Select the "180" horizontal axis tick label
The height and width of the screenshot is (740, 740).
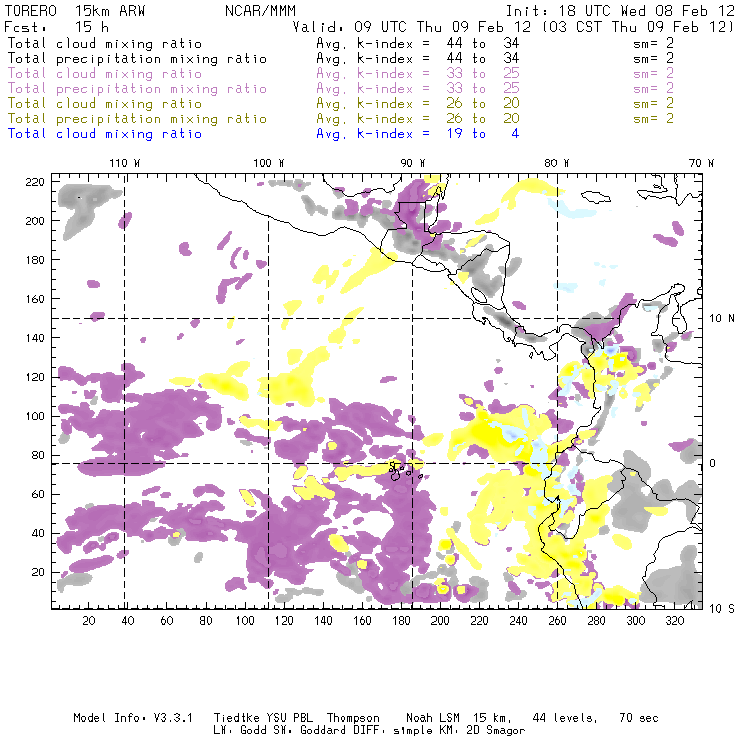[x=401, y=621]
